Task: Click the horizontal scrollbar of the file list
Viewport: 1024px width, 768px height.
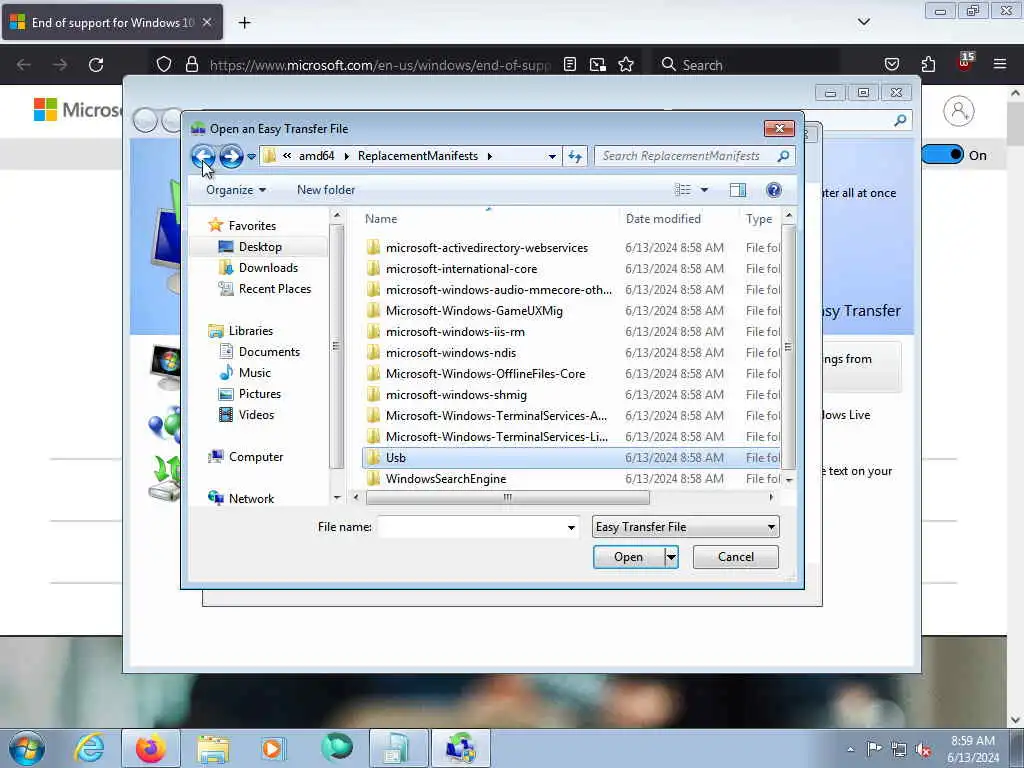Action: (507, 498)
